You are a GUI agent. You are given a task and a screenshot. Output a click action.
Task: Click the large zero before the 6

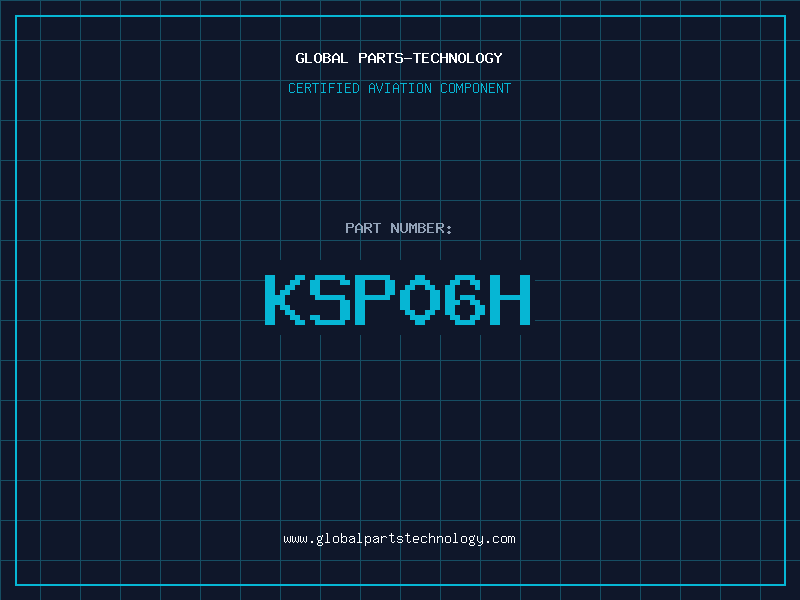coord(420,299)
